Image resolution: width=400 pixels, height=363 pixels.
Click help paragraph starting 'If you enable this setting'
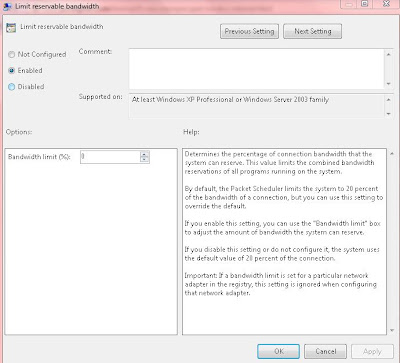(x=282, y=228)
